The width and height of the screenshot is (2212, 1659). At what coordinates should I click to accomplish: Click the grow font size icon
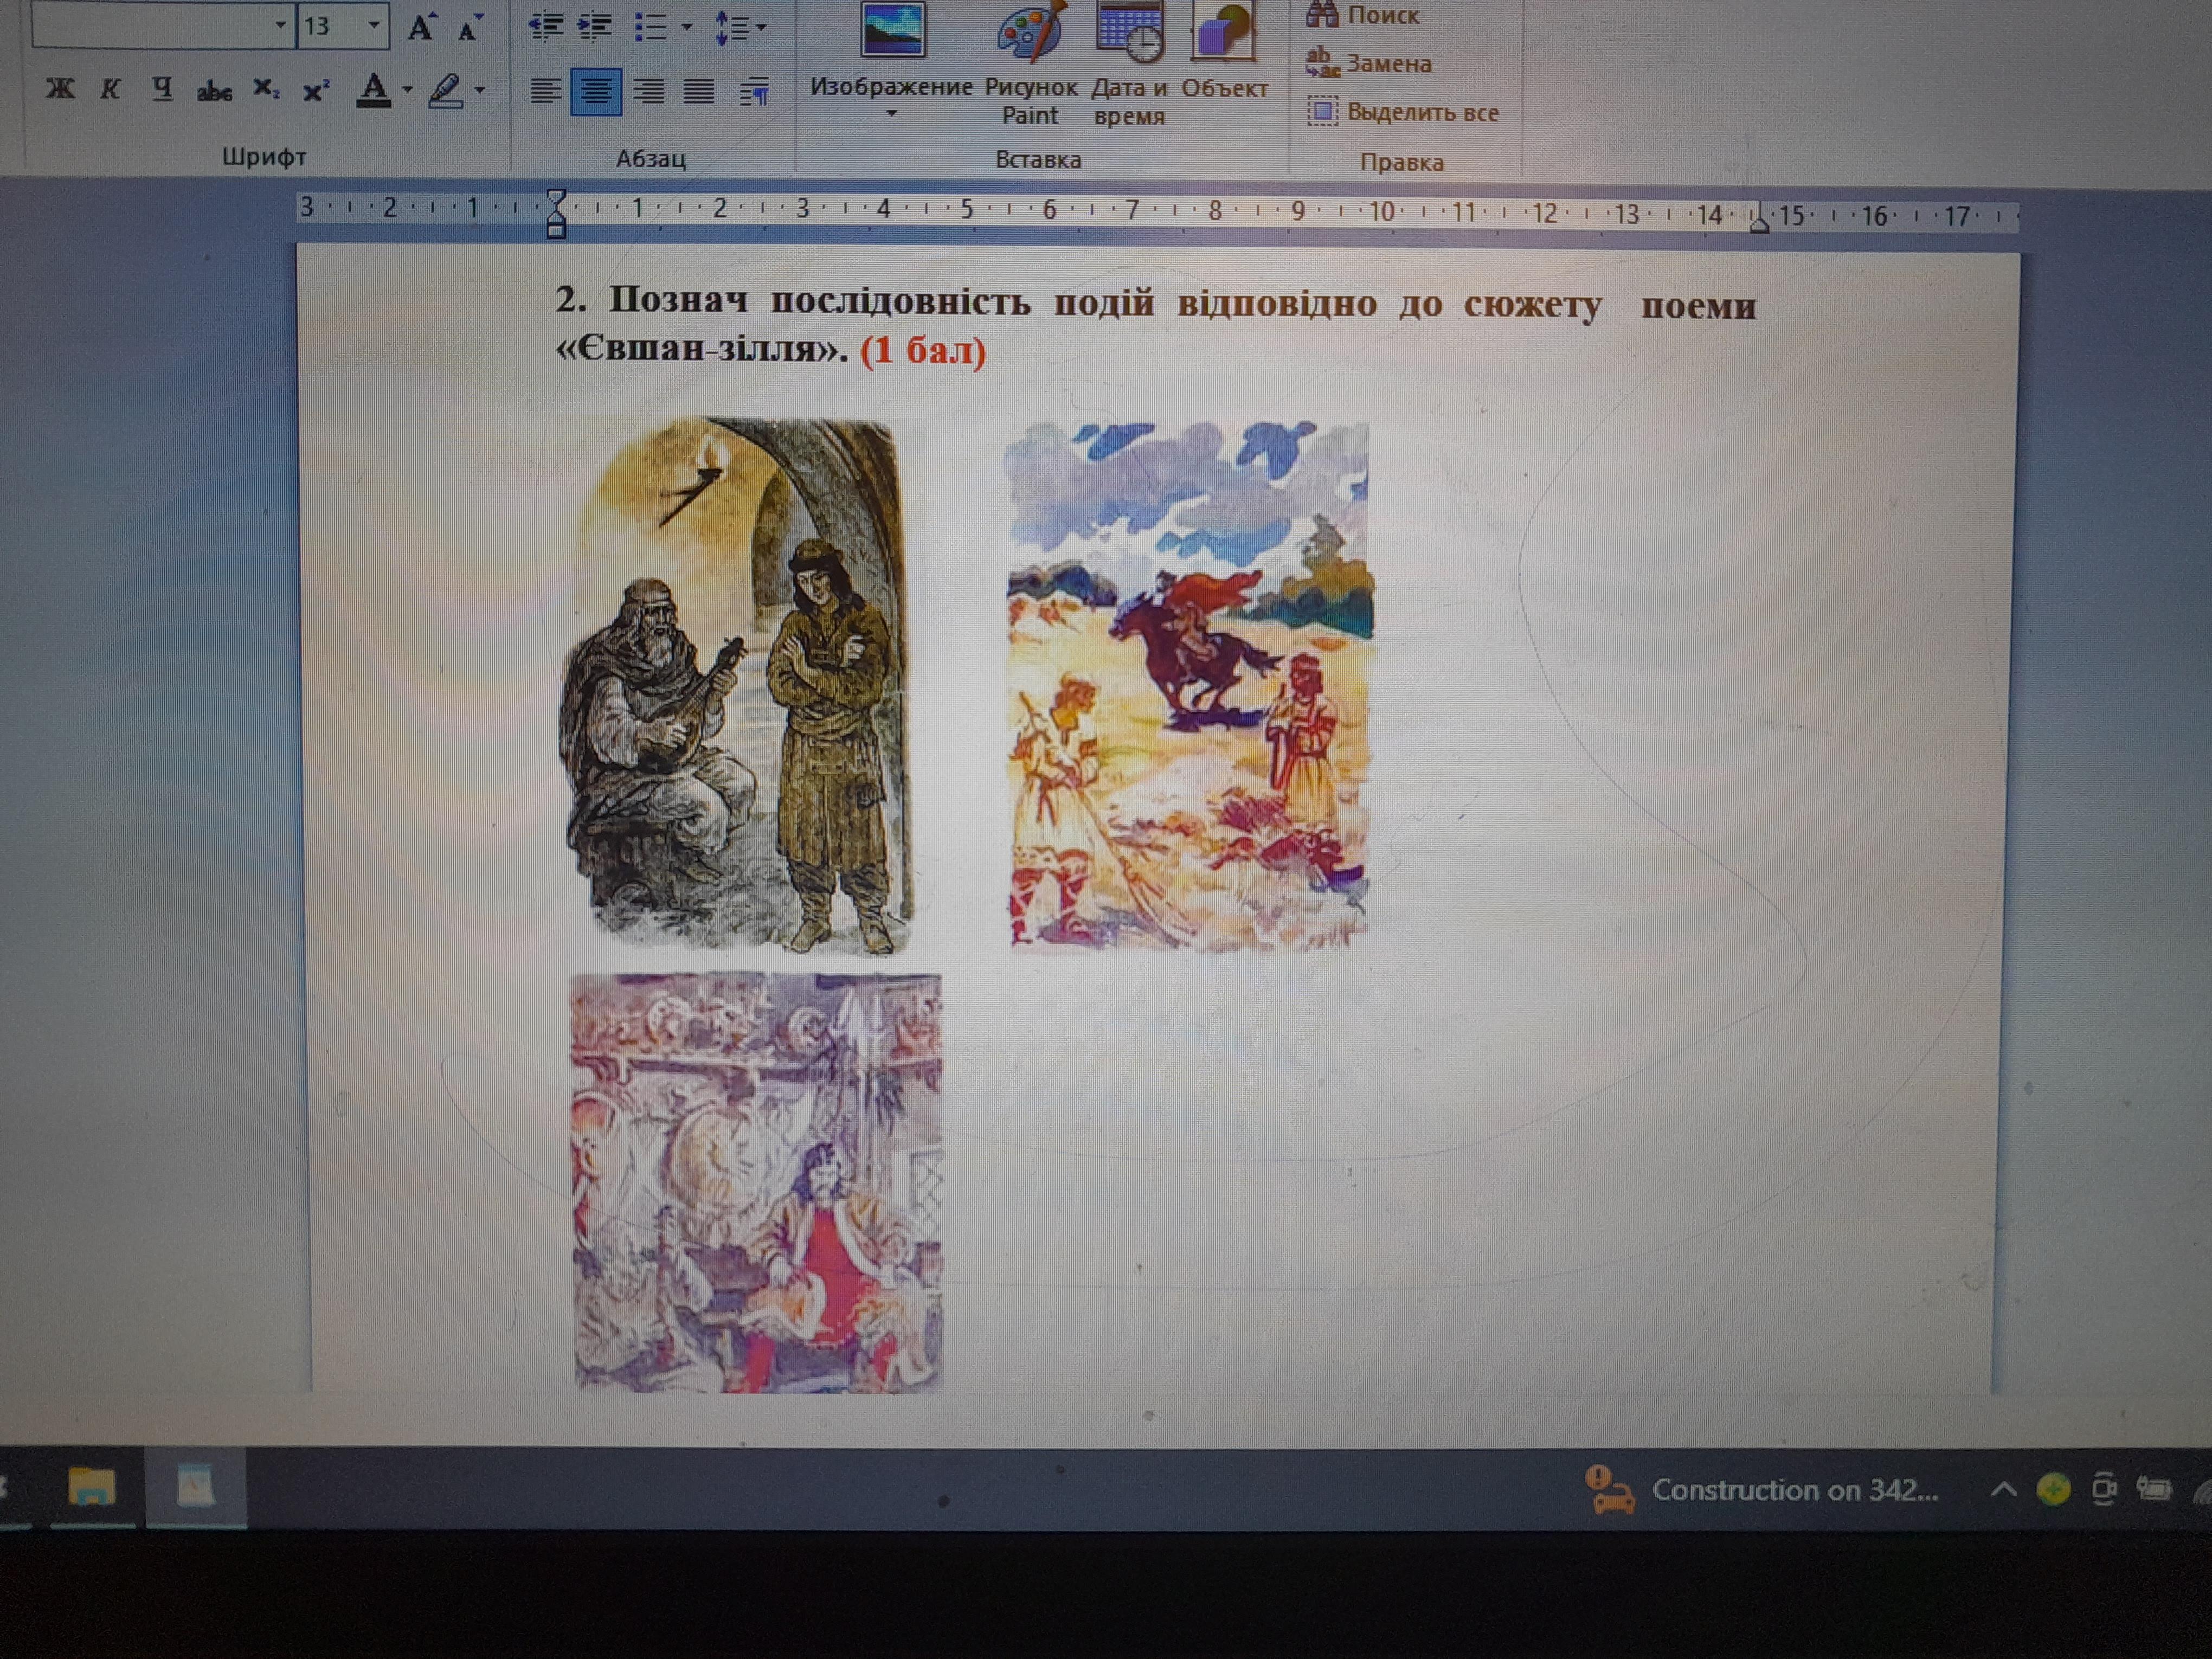click(421, 27)
